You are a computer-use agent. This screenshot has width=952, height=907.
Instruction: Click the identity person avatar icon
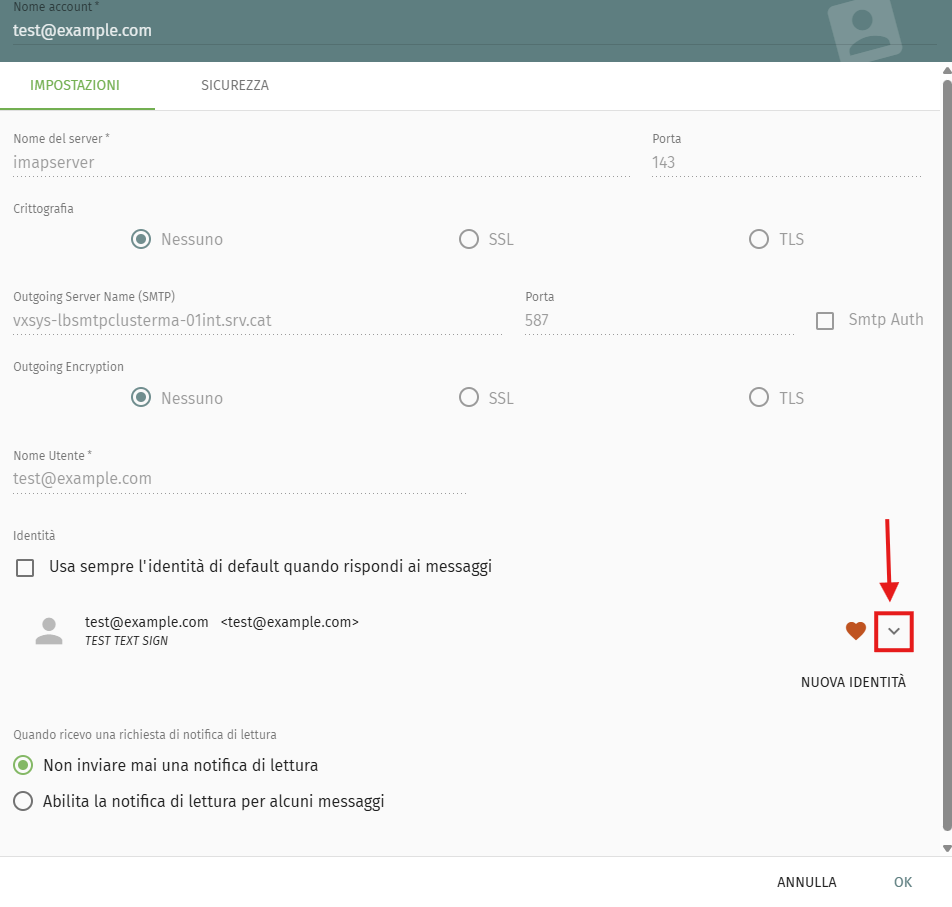[x=49, y=631]
